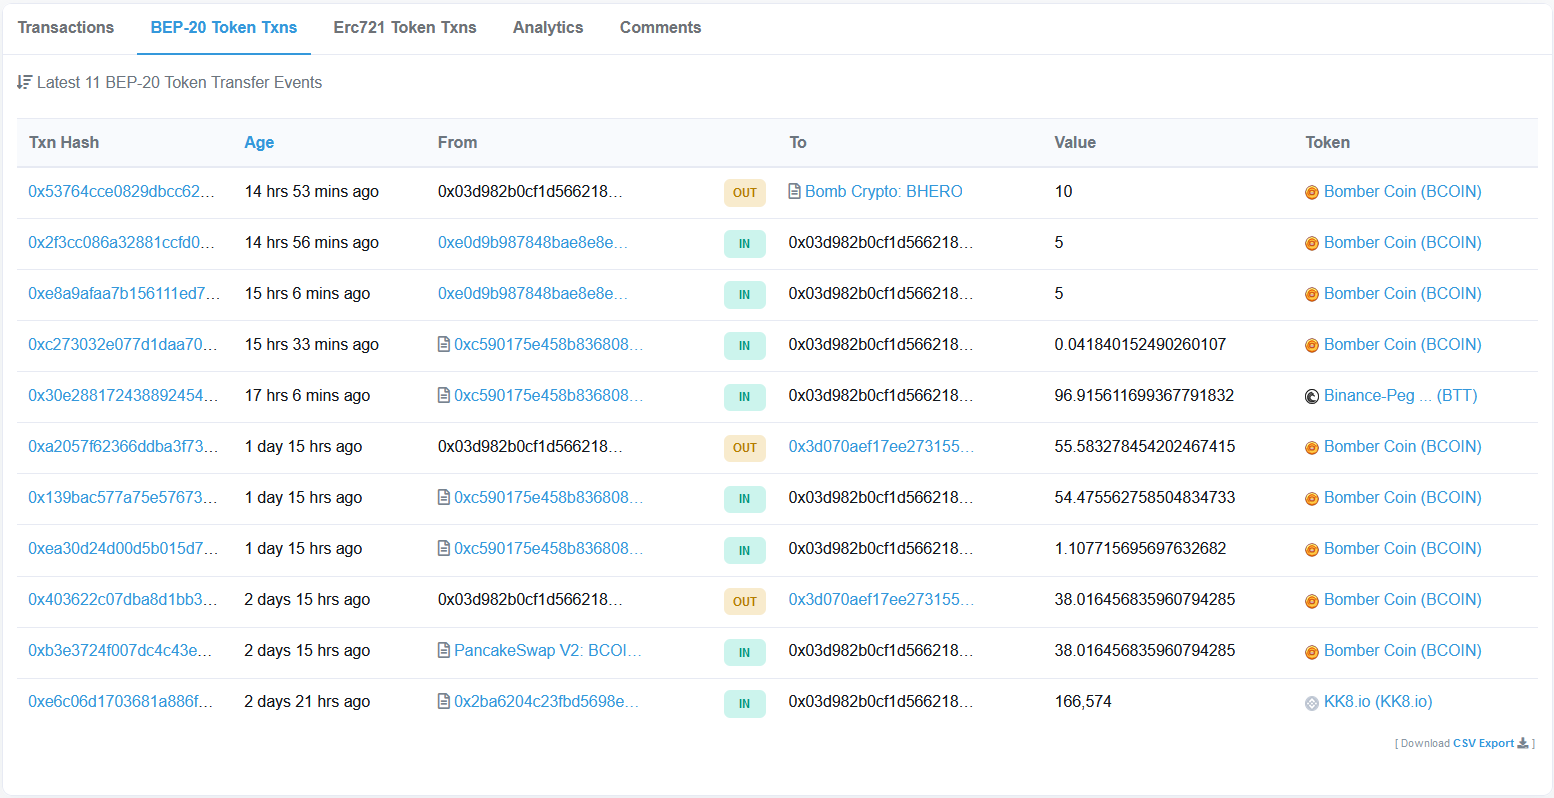Screen dimensions: 1554x798
Task: Open the Bomb Crypto: BHERO recipient address
Action: click(x=883, y=191)
